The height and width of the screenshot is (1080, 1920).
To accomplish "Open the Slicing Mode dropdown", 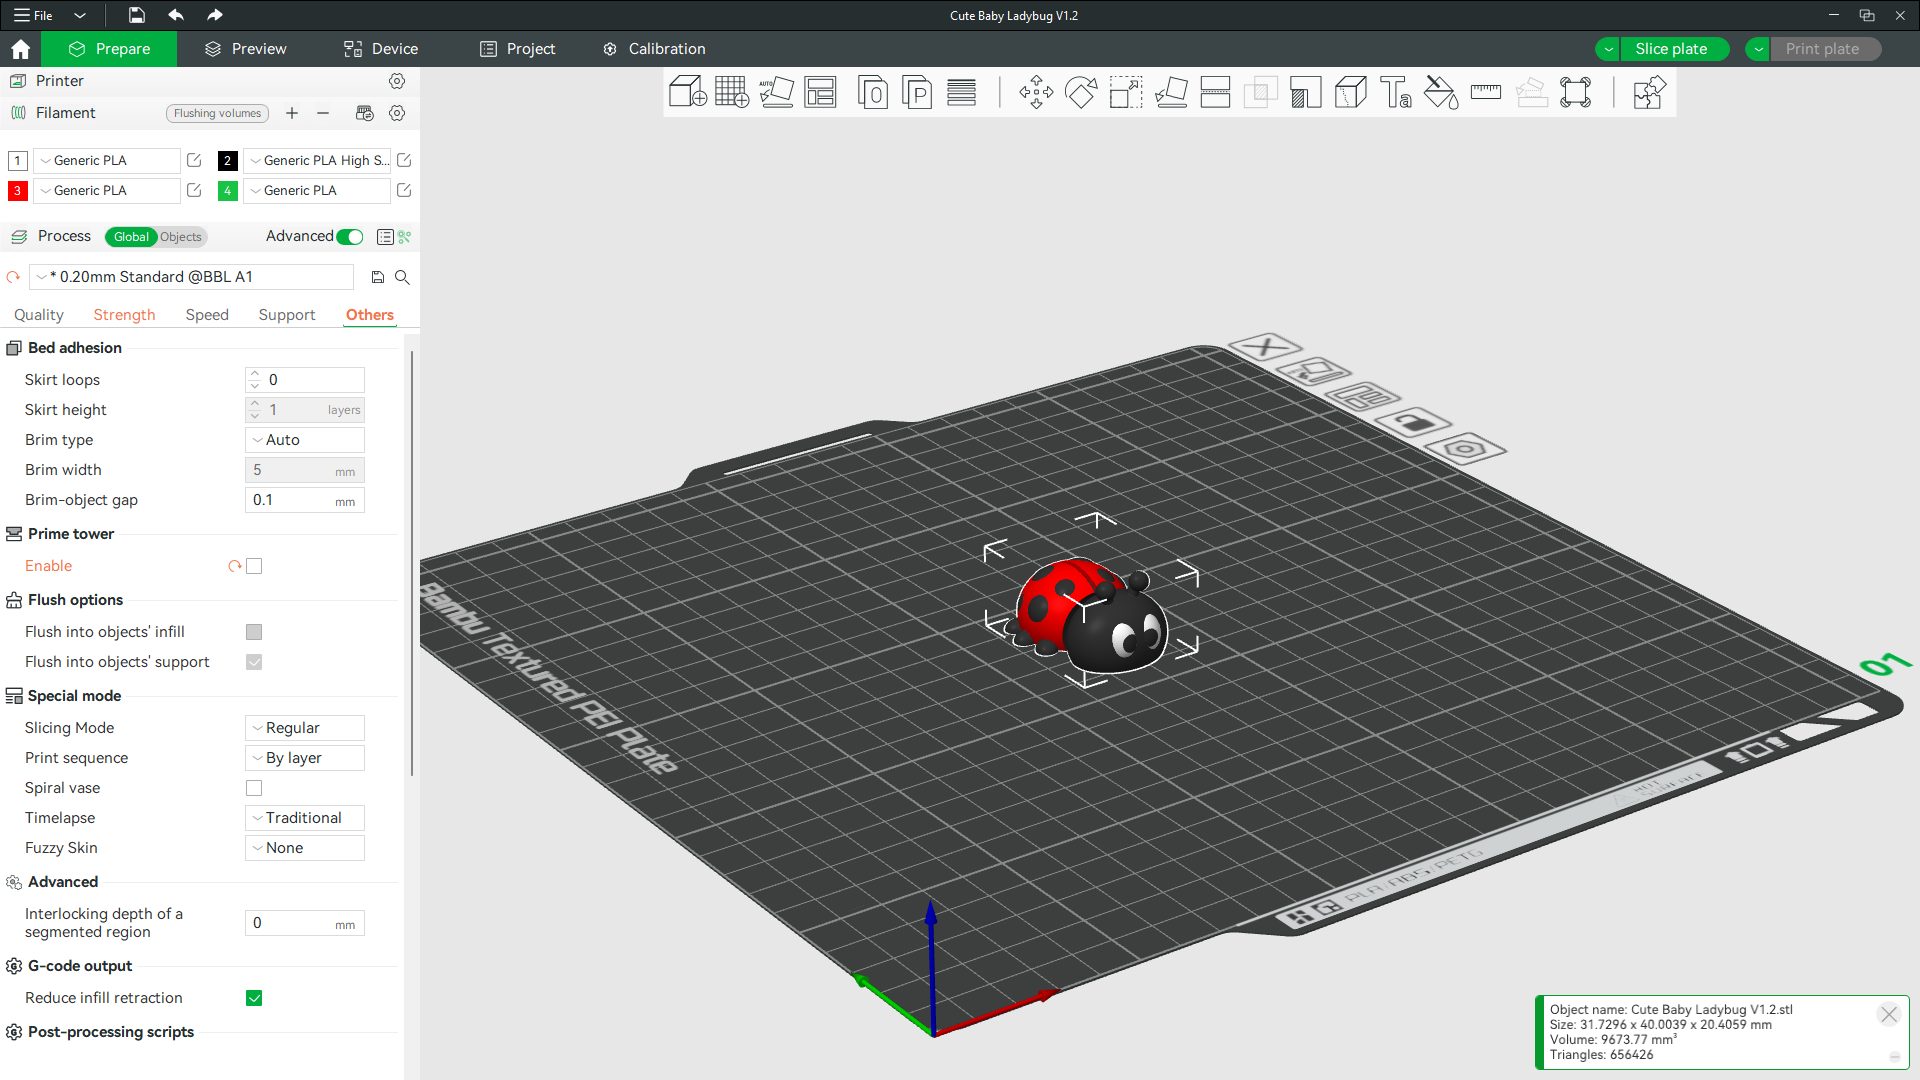I will (x=304, y=728).
